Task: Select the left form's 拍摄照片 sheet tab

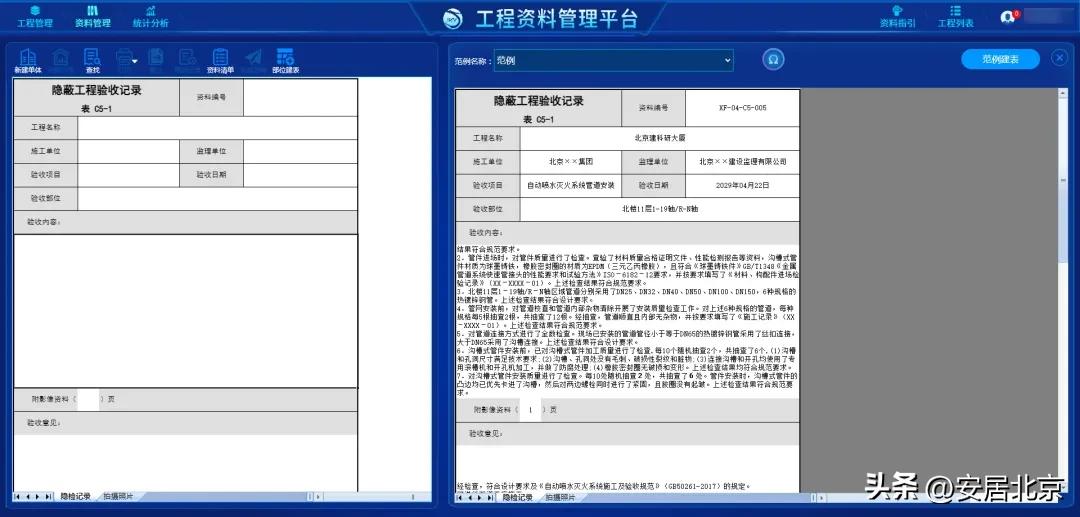Action: 118,496
